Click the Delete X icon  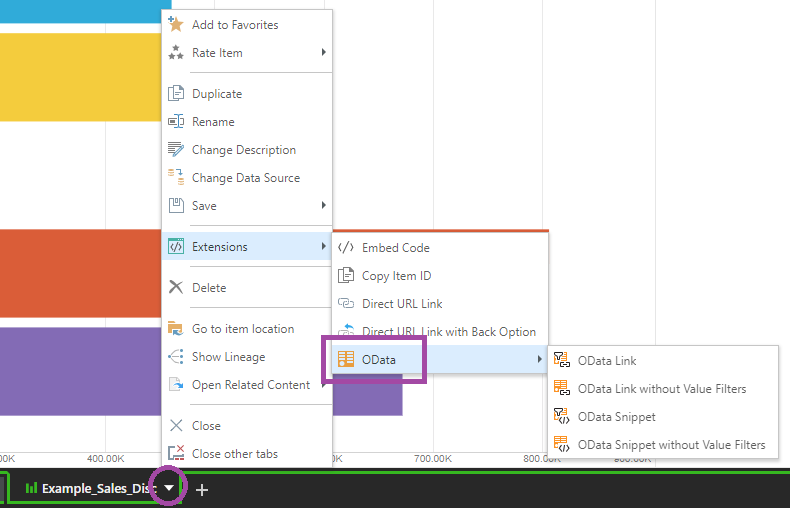(x=176, y=288)
